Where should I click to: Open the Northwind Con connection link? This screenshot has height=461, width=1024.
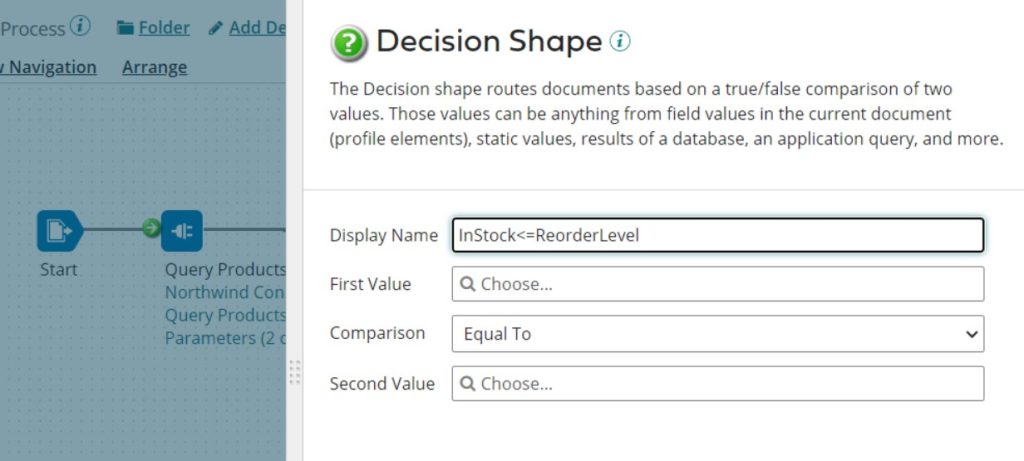(225, 292)
